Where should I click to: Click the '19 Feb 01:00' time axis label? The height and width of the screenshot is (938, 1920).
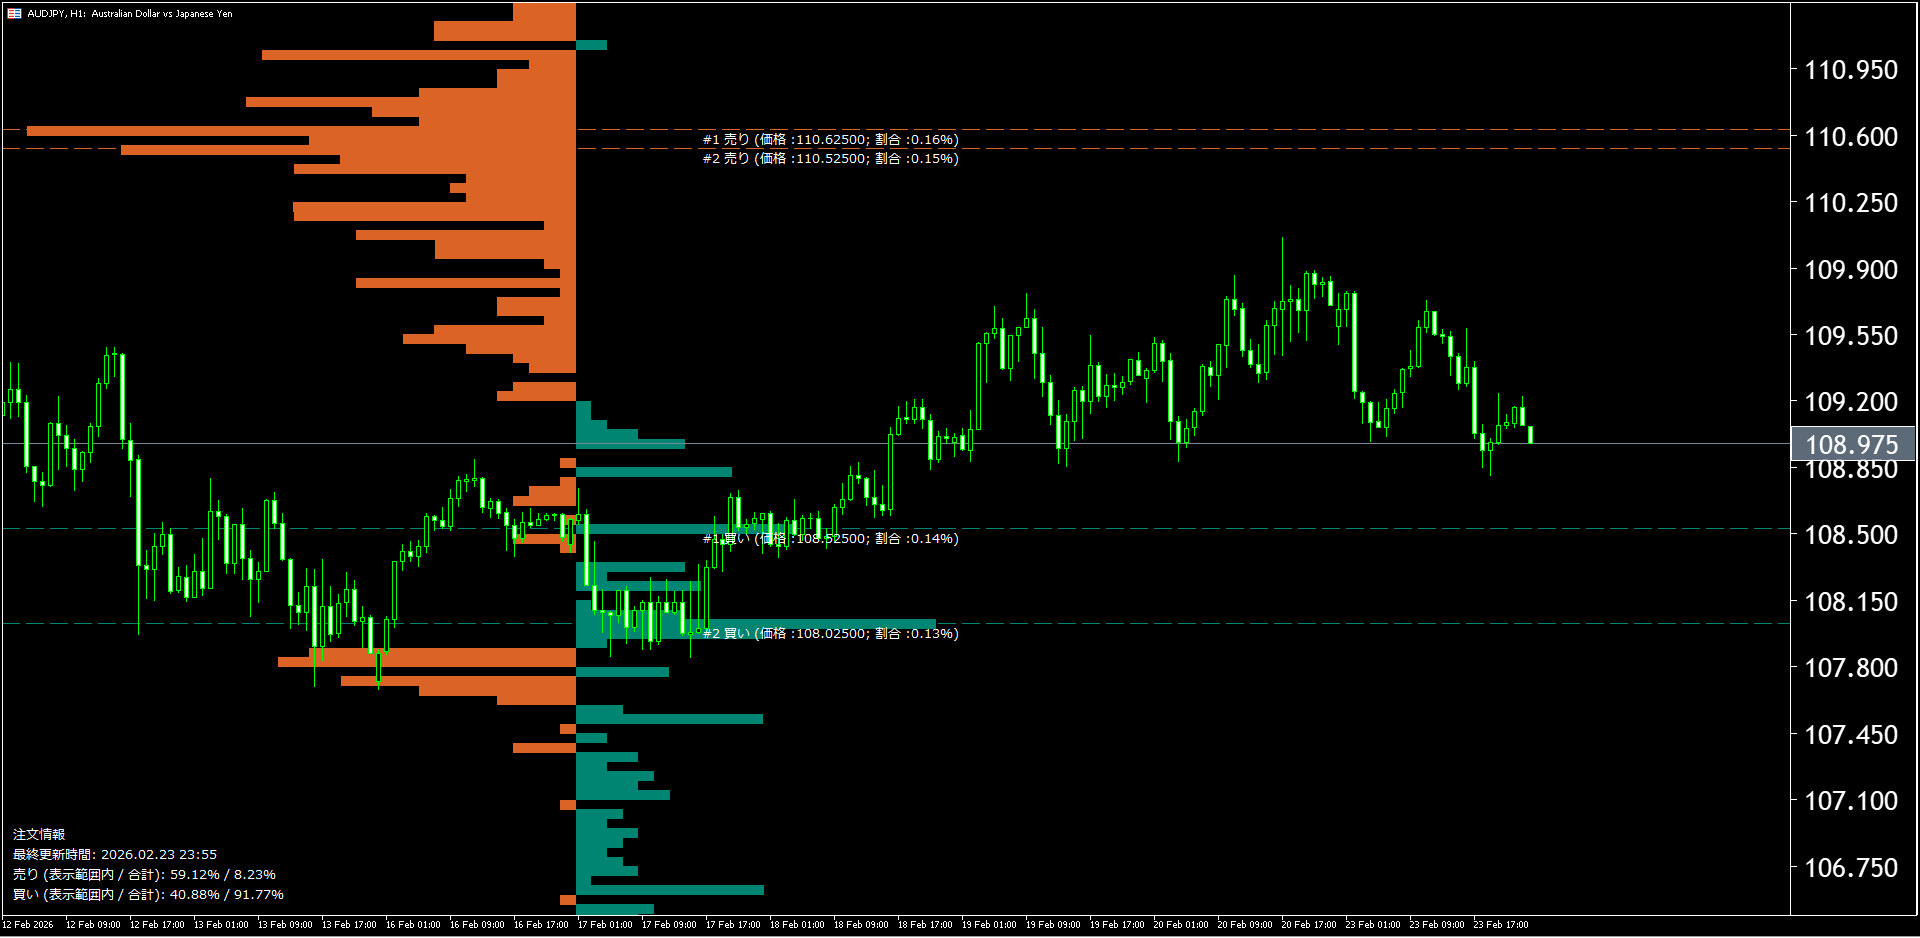(989, 925)
